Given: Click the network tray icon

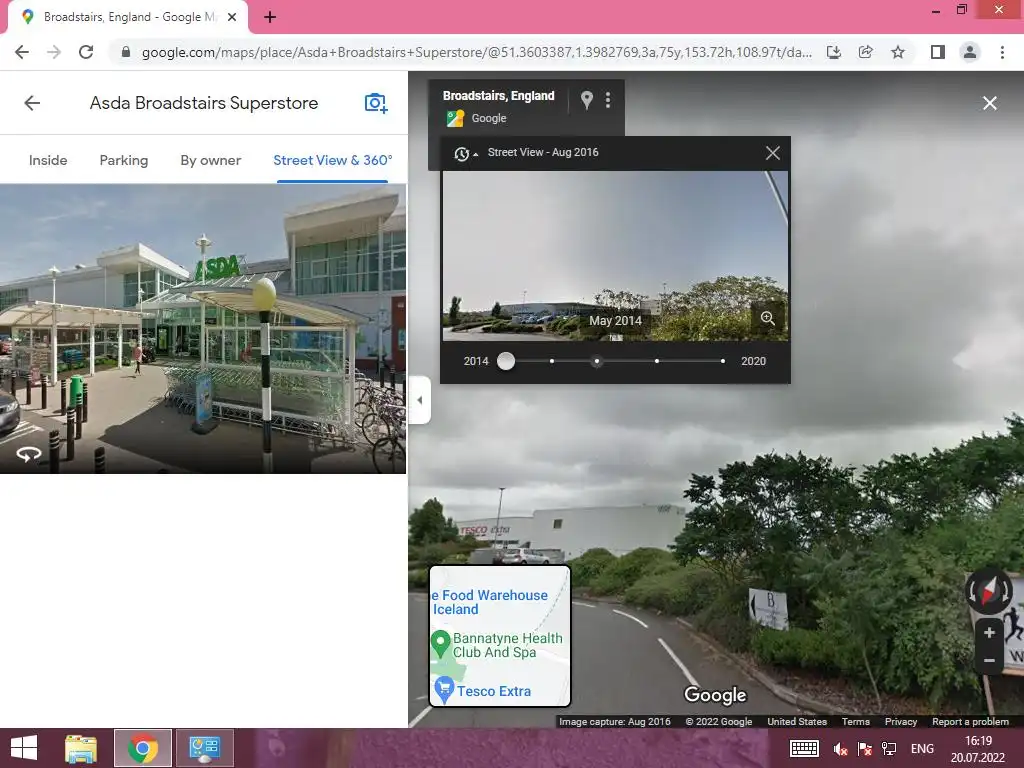Looking at the screenshot, I should point(889,749).
